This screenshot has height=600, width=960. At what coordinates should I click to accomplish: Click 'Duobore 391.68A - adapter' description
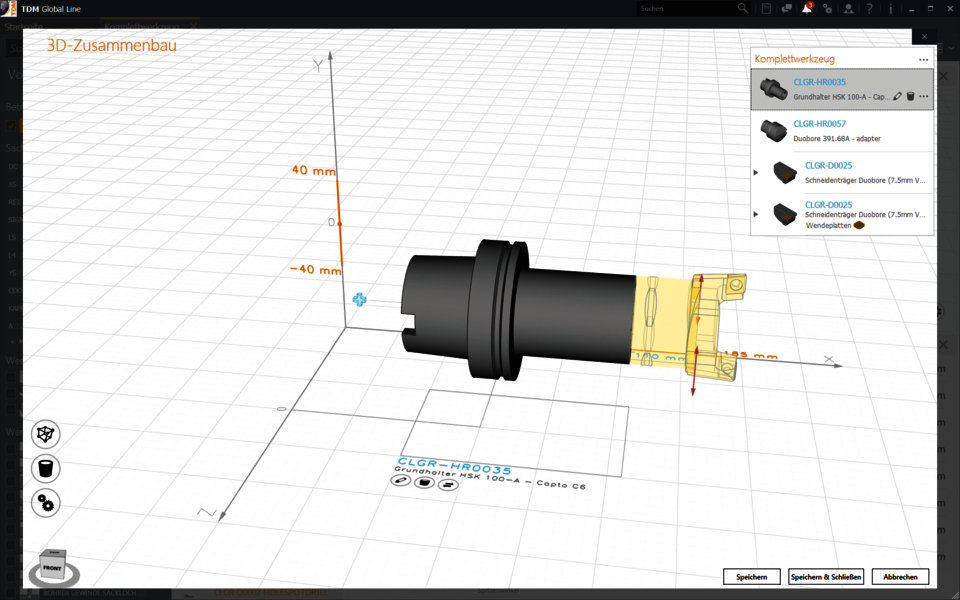[x=837, y=138]
